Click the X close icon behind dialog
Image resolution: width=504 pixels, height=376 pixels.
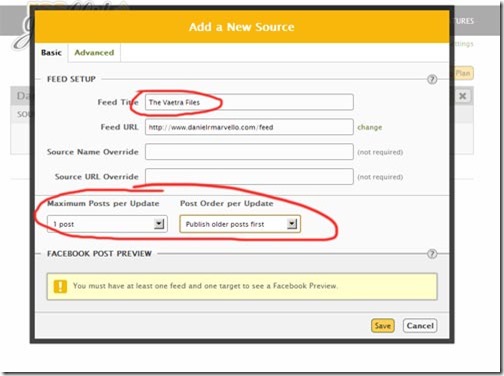coord(462,96)
